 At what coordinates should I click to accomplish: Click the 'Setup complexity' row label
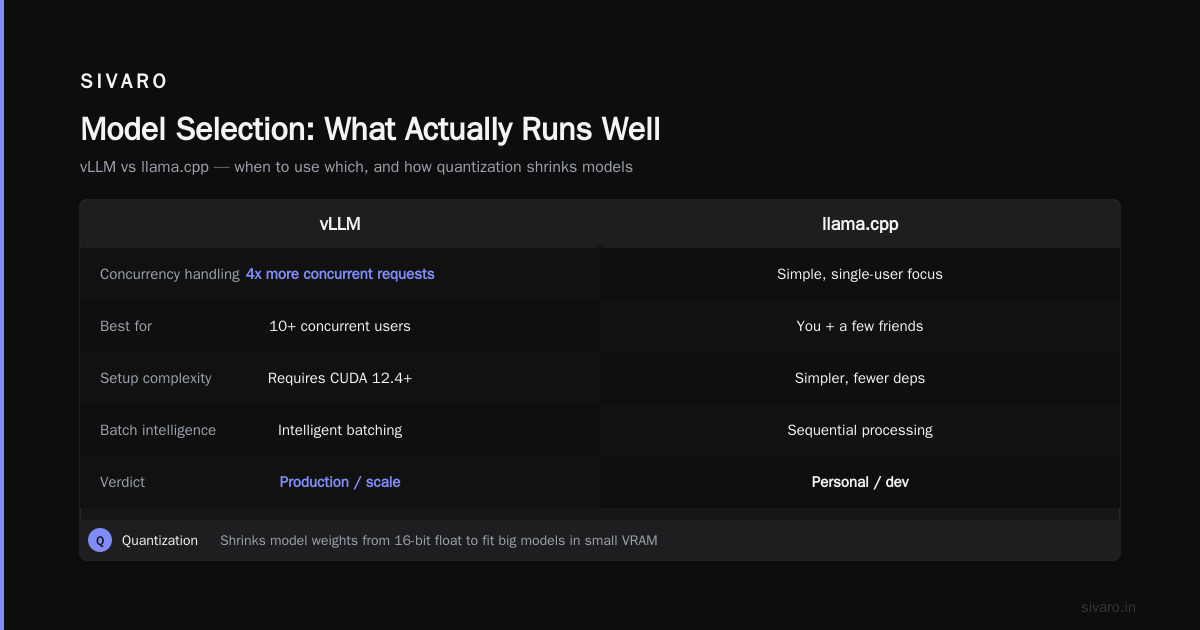(156, 378)
